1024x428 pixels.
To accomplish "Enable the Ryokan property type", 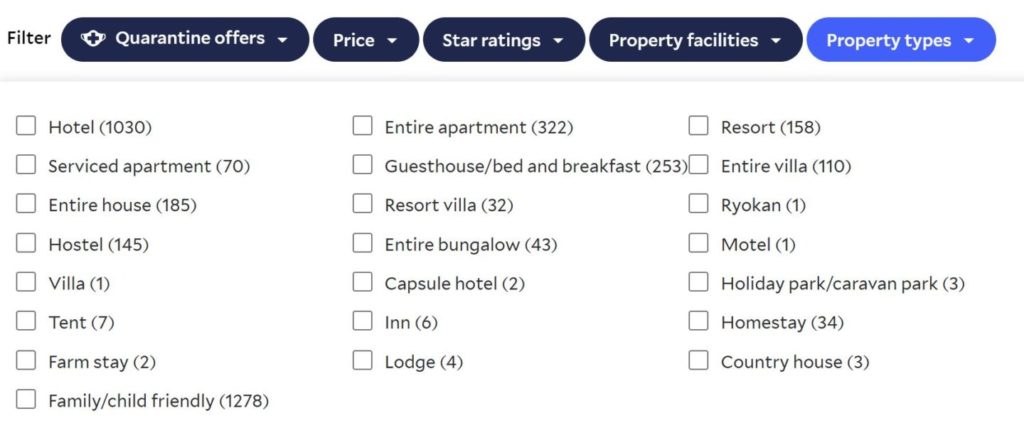I will tap(699, 204).
